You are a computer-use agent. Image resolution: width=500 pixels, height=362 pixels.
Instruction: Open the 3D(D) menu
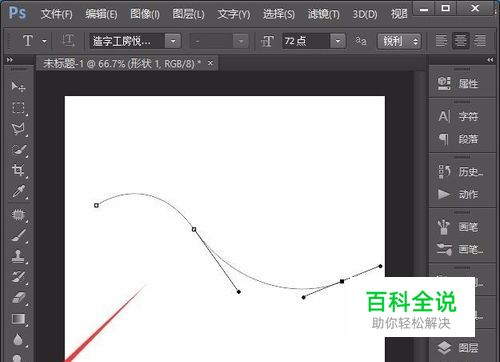click(x=365, y=14)
